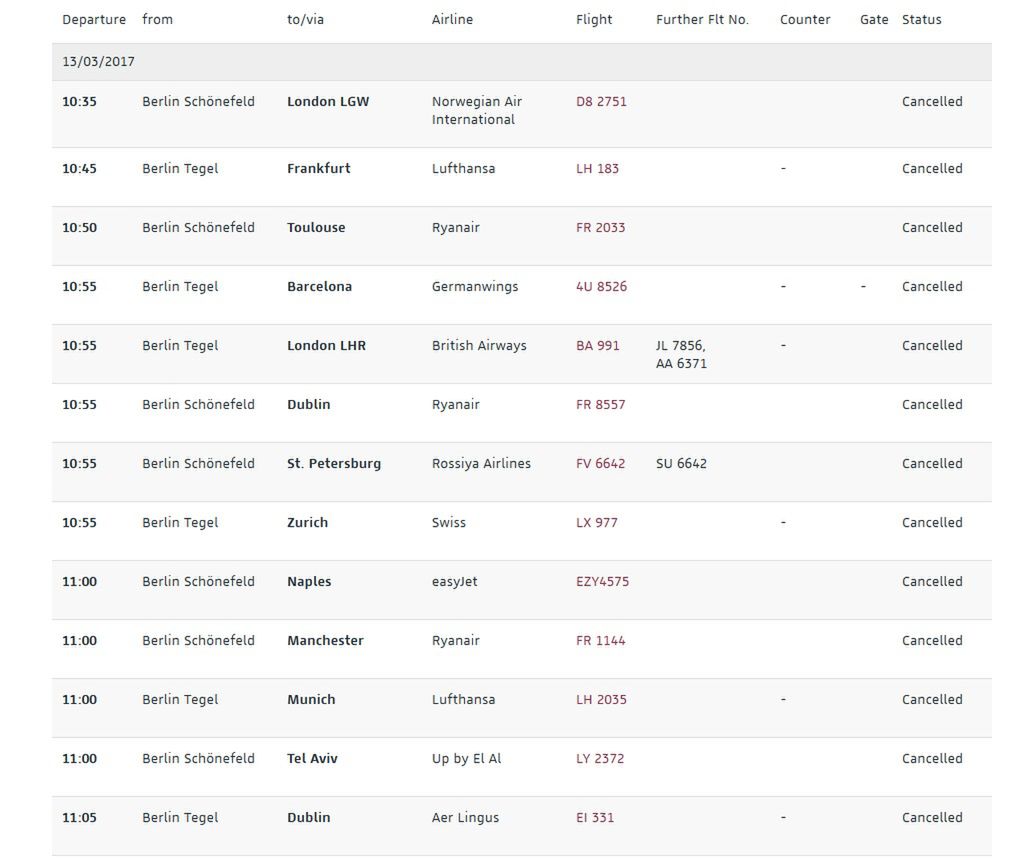Select destination Munich
Viewport: 1027px width, 862px height.
(311, 699)
